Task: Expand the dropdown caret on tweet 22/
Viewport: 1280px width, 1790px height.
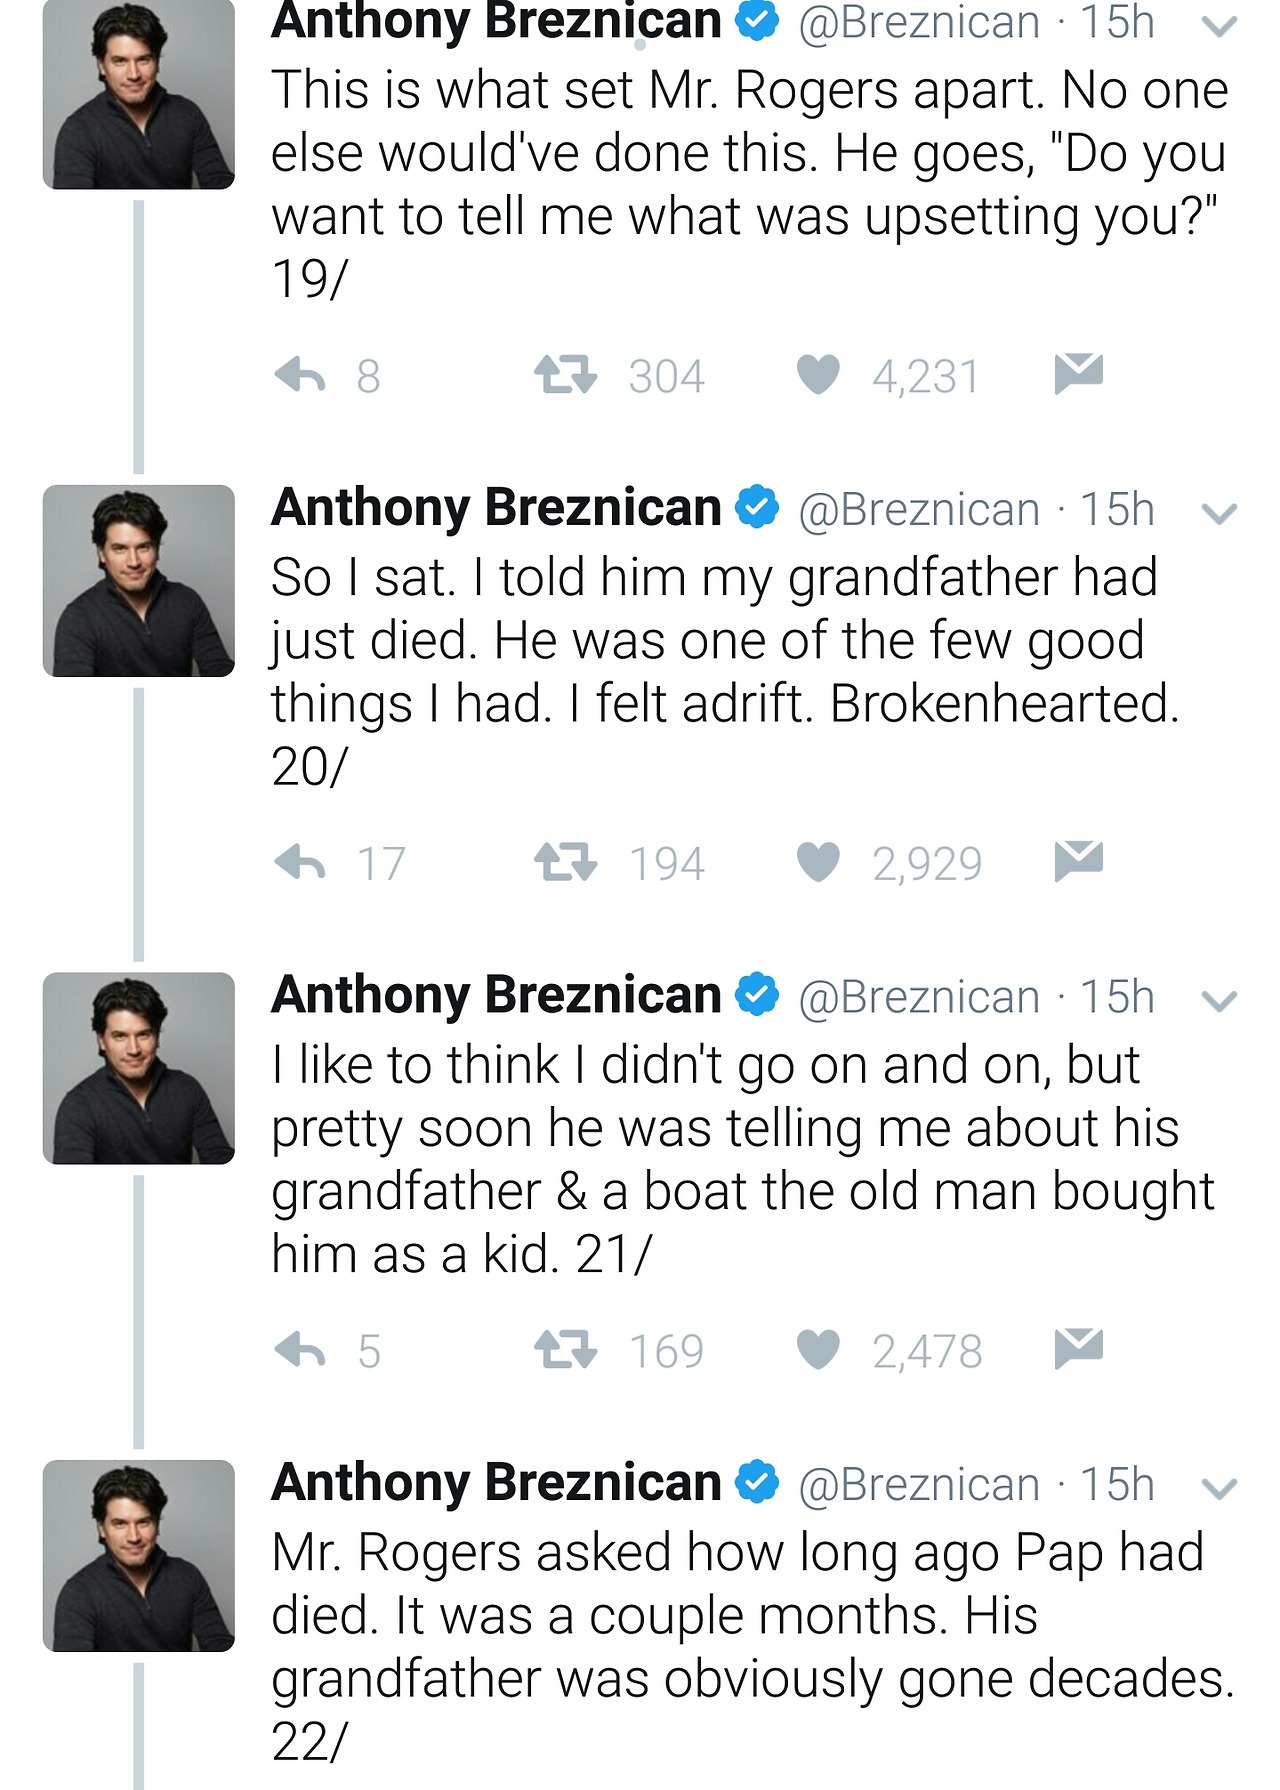Action: click(1219, 1489)
